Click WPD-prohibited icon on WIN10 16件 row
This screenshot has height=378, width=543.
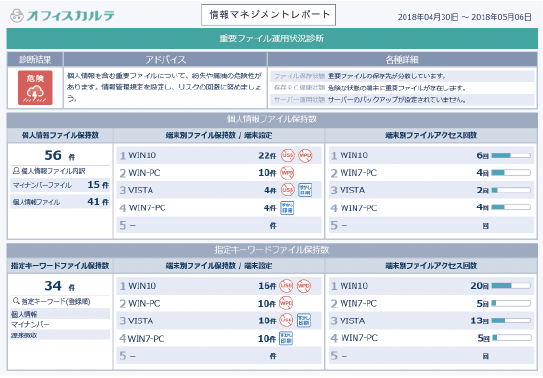[304, 286]
